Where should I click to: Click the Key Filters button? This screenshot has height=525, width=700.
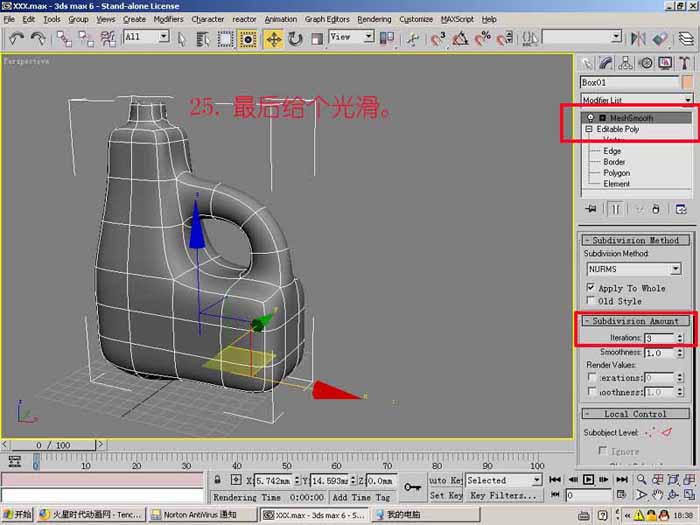pos(503,496)
